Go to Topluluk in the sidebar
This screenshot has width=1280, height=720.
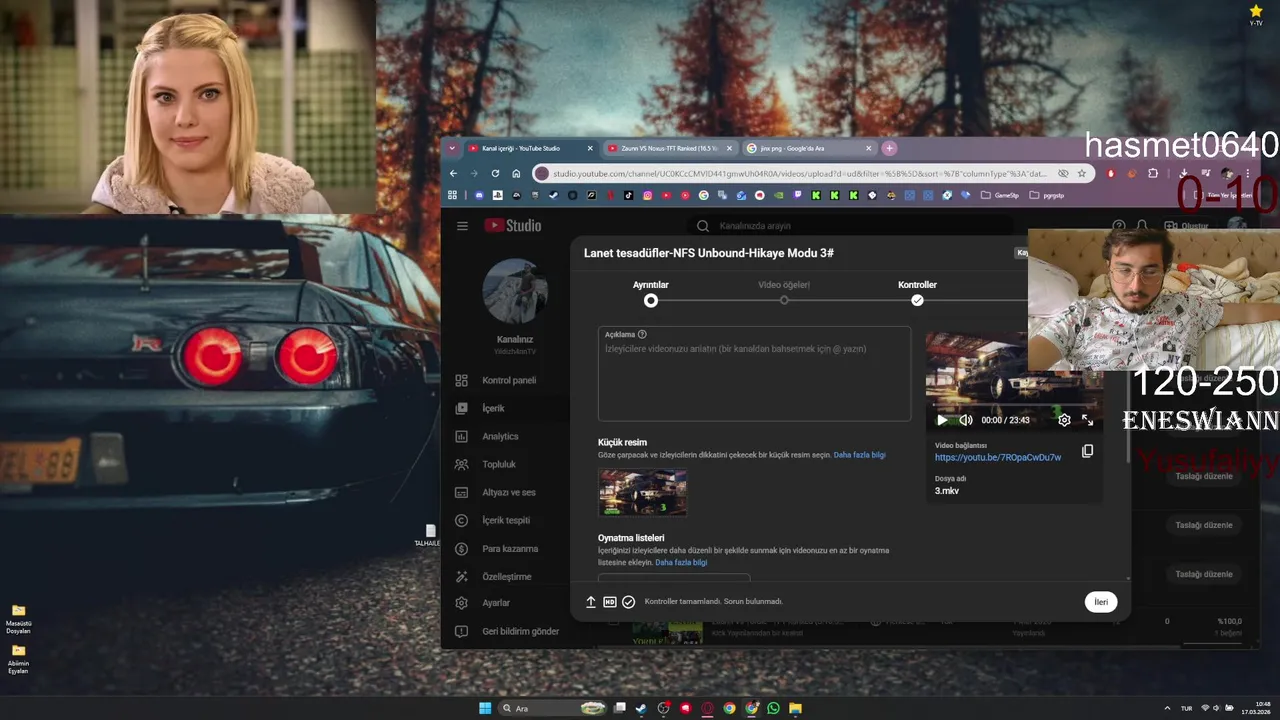coord(499,464)
